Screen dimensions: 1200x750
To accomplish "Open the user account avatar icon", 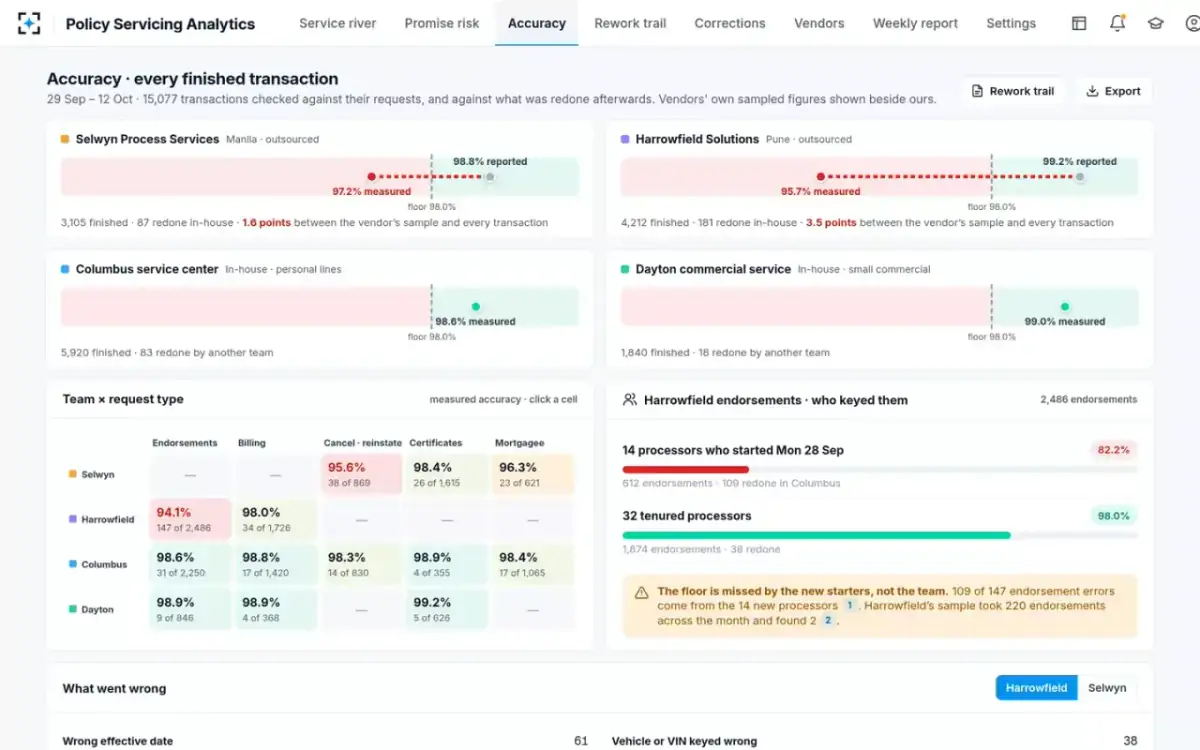I will tap(1192, 23).
